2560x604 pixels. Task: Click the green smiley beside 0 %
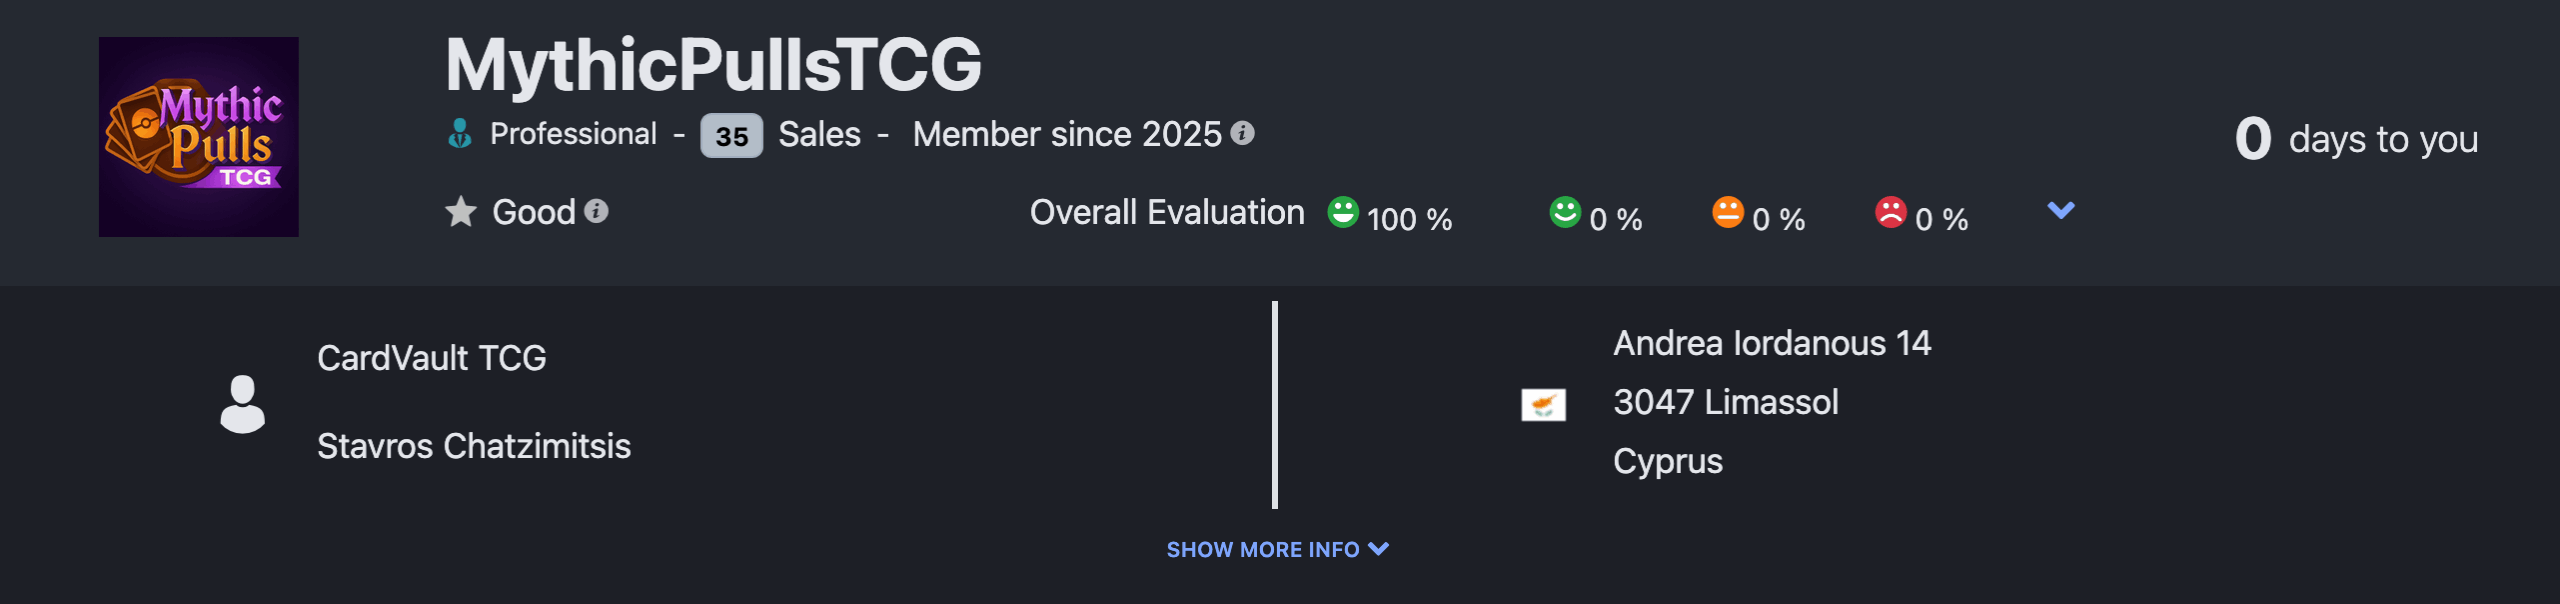coord(1565,212)
